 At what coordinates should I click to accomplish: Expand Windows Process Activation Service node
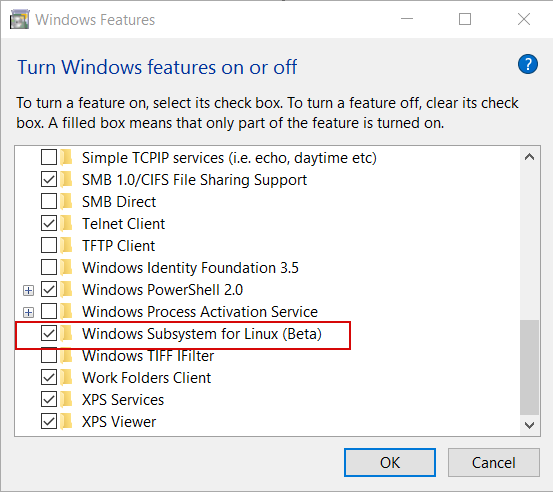29,312
